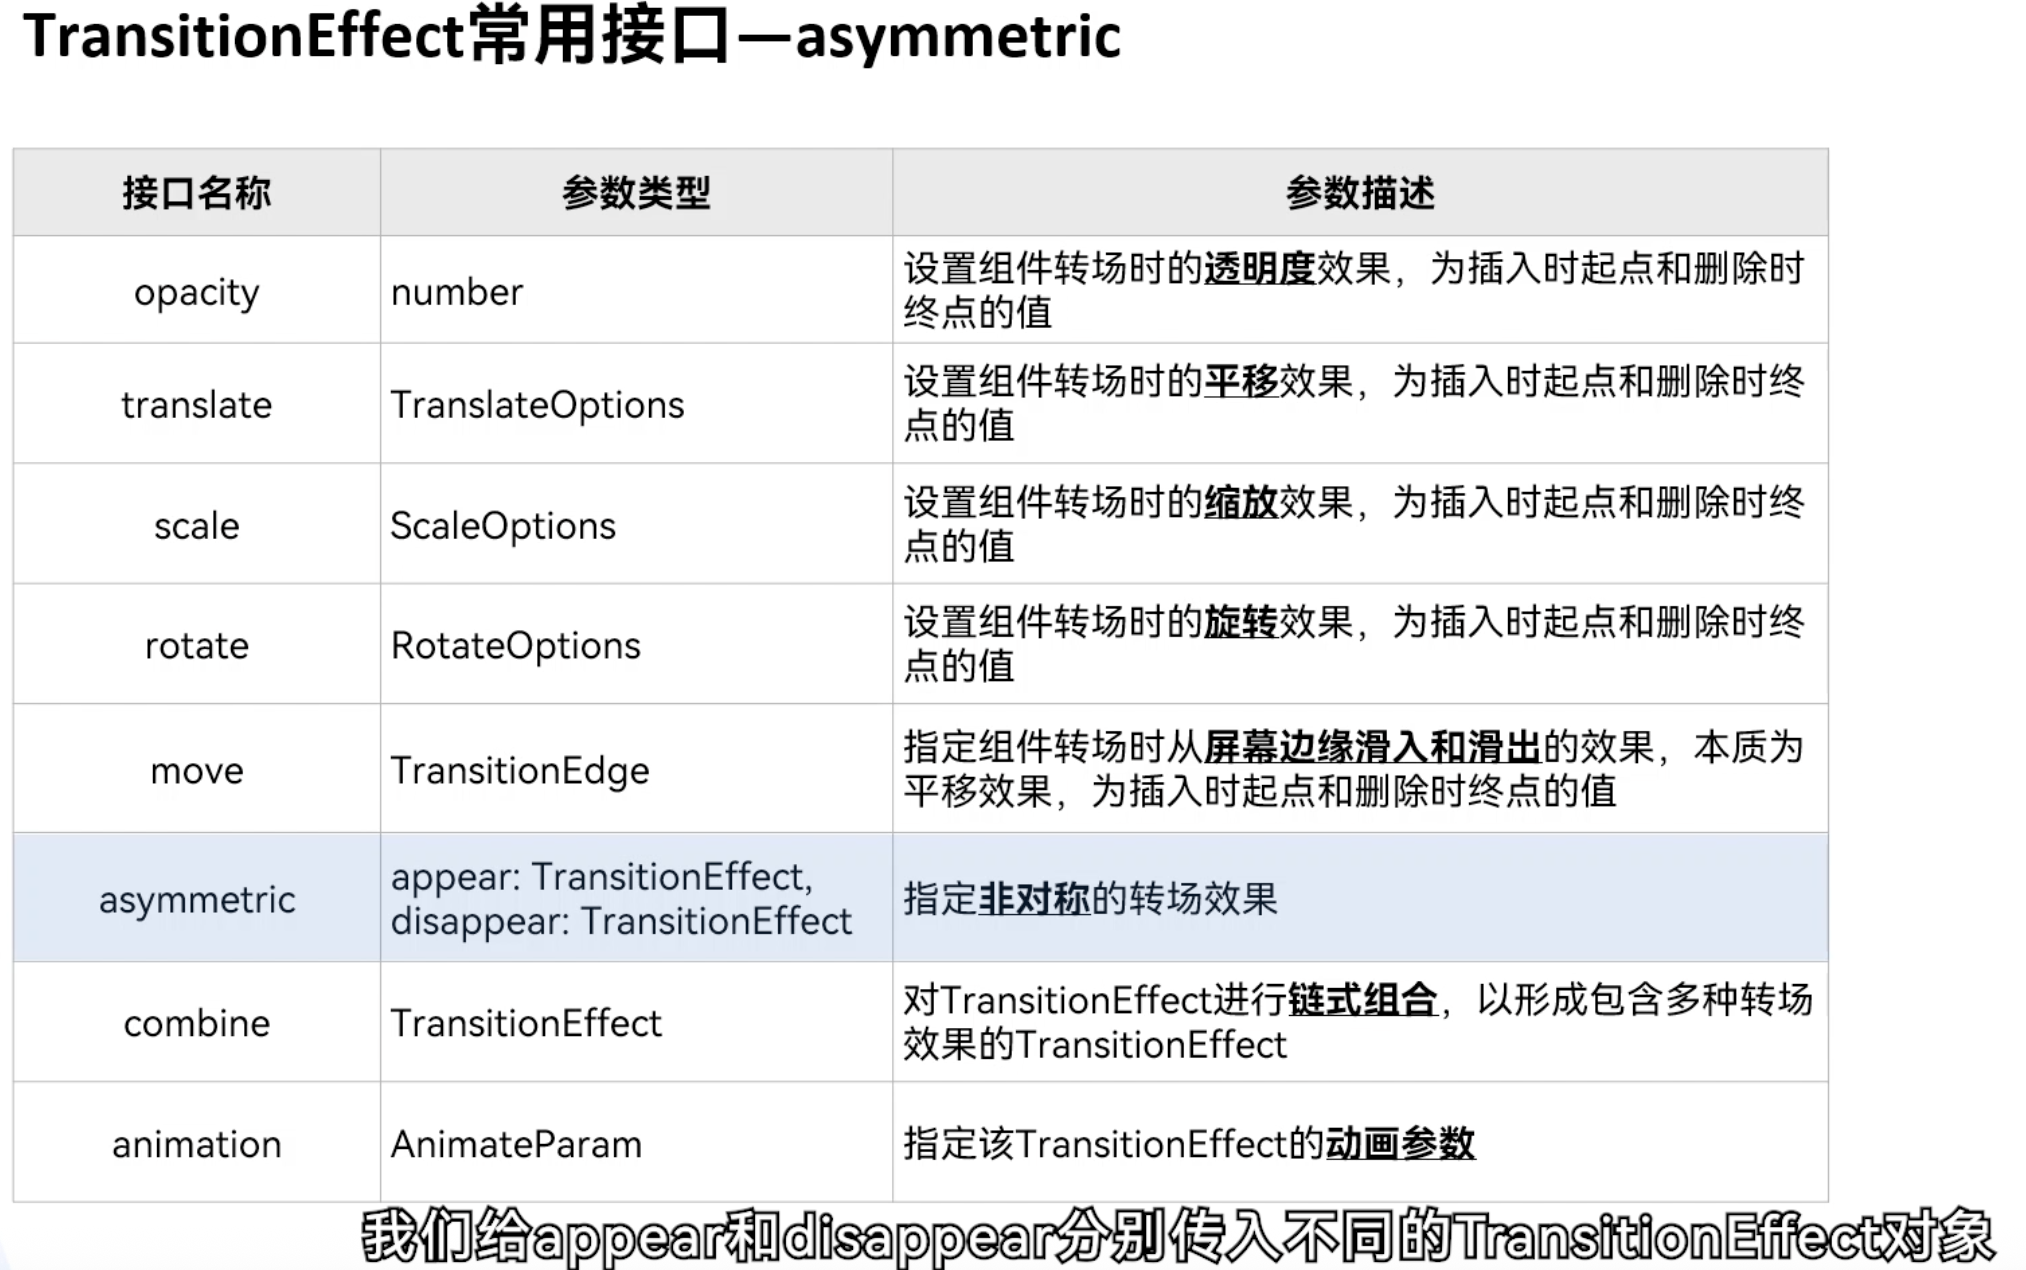Screen dimensions: 2026x1270
Task: Click the slide title 'TransitionEffect常用接口—asymmetric'
Action: (x=572, y=38)
